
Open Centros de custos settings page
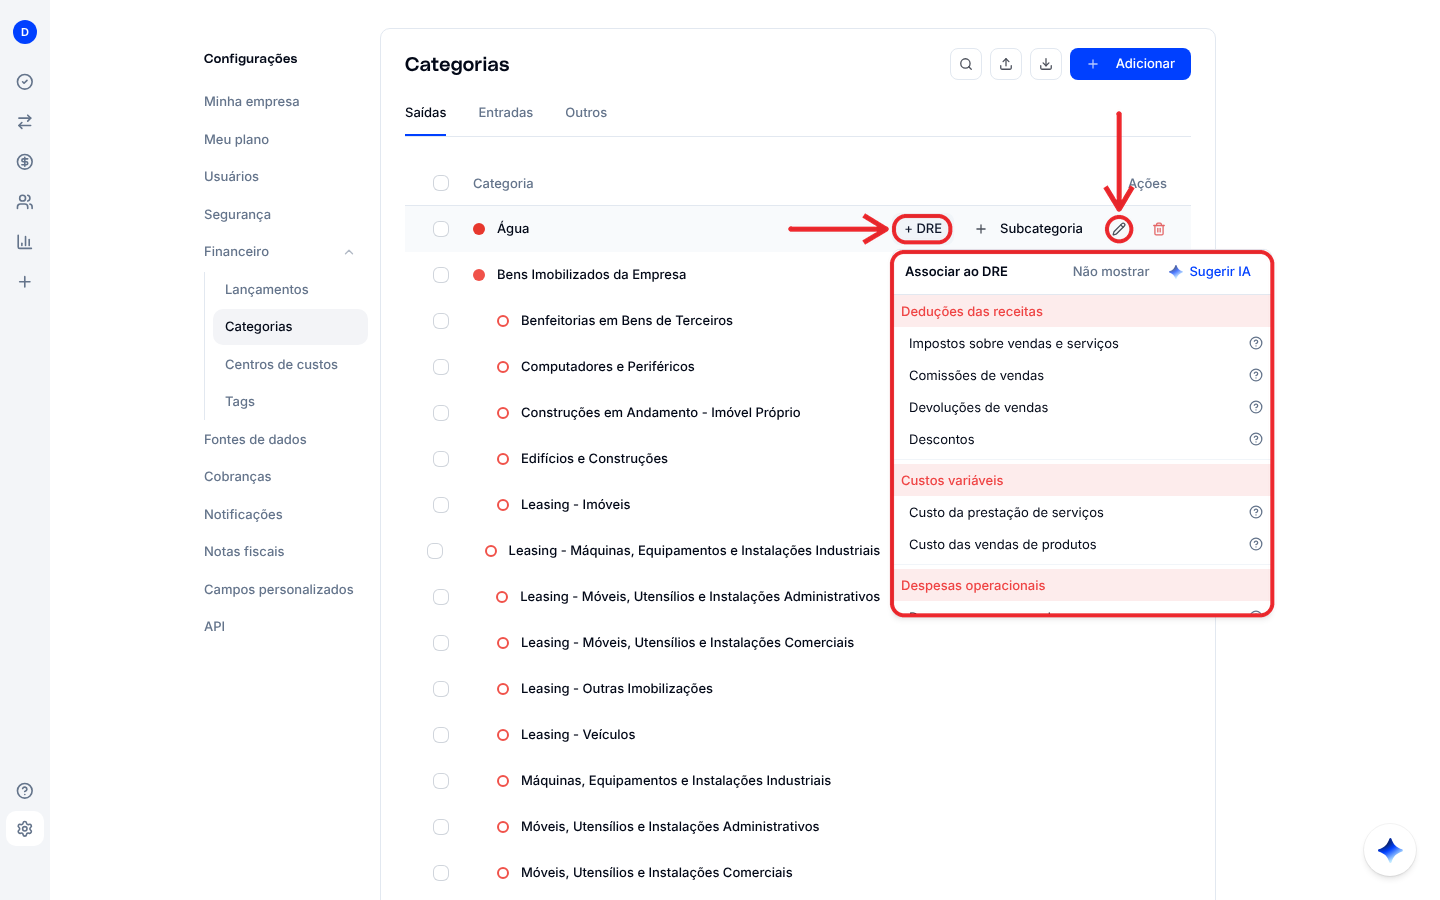[x=281, y=365]
